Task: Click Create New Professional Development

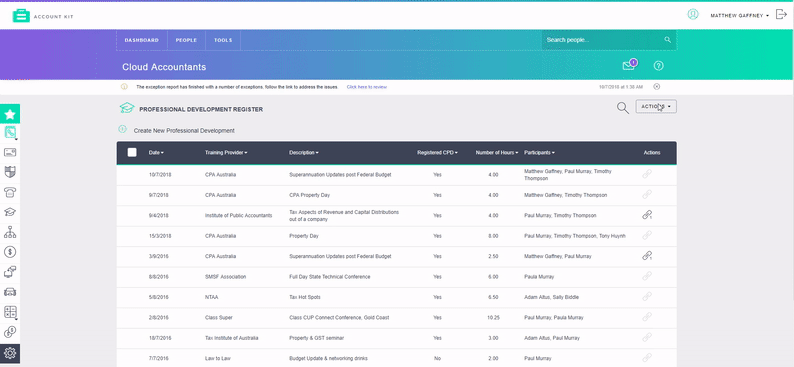Action: click(184, 131)
